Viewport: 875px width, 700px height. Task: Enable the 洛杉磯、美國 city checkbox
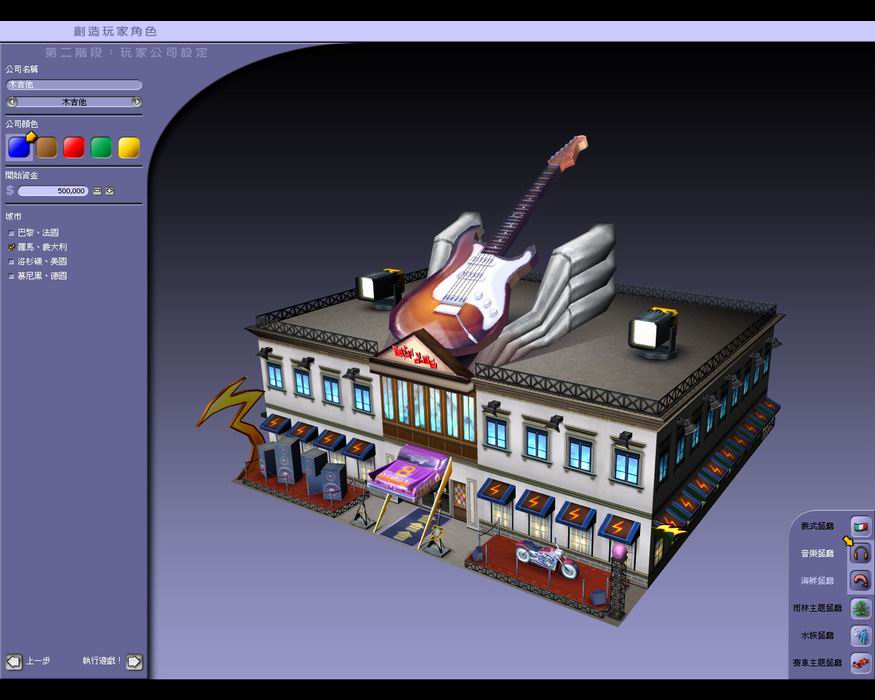(12, 261)
